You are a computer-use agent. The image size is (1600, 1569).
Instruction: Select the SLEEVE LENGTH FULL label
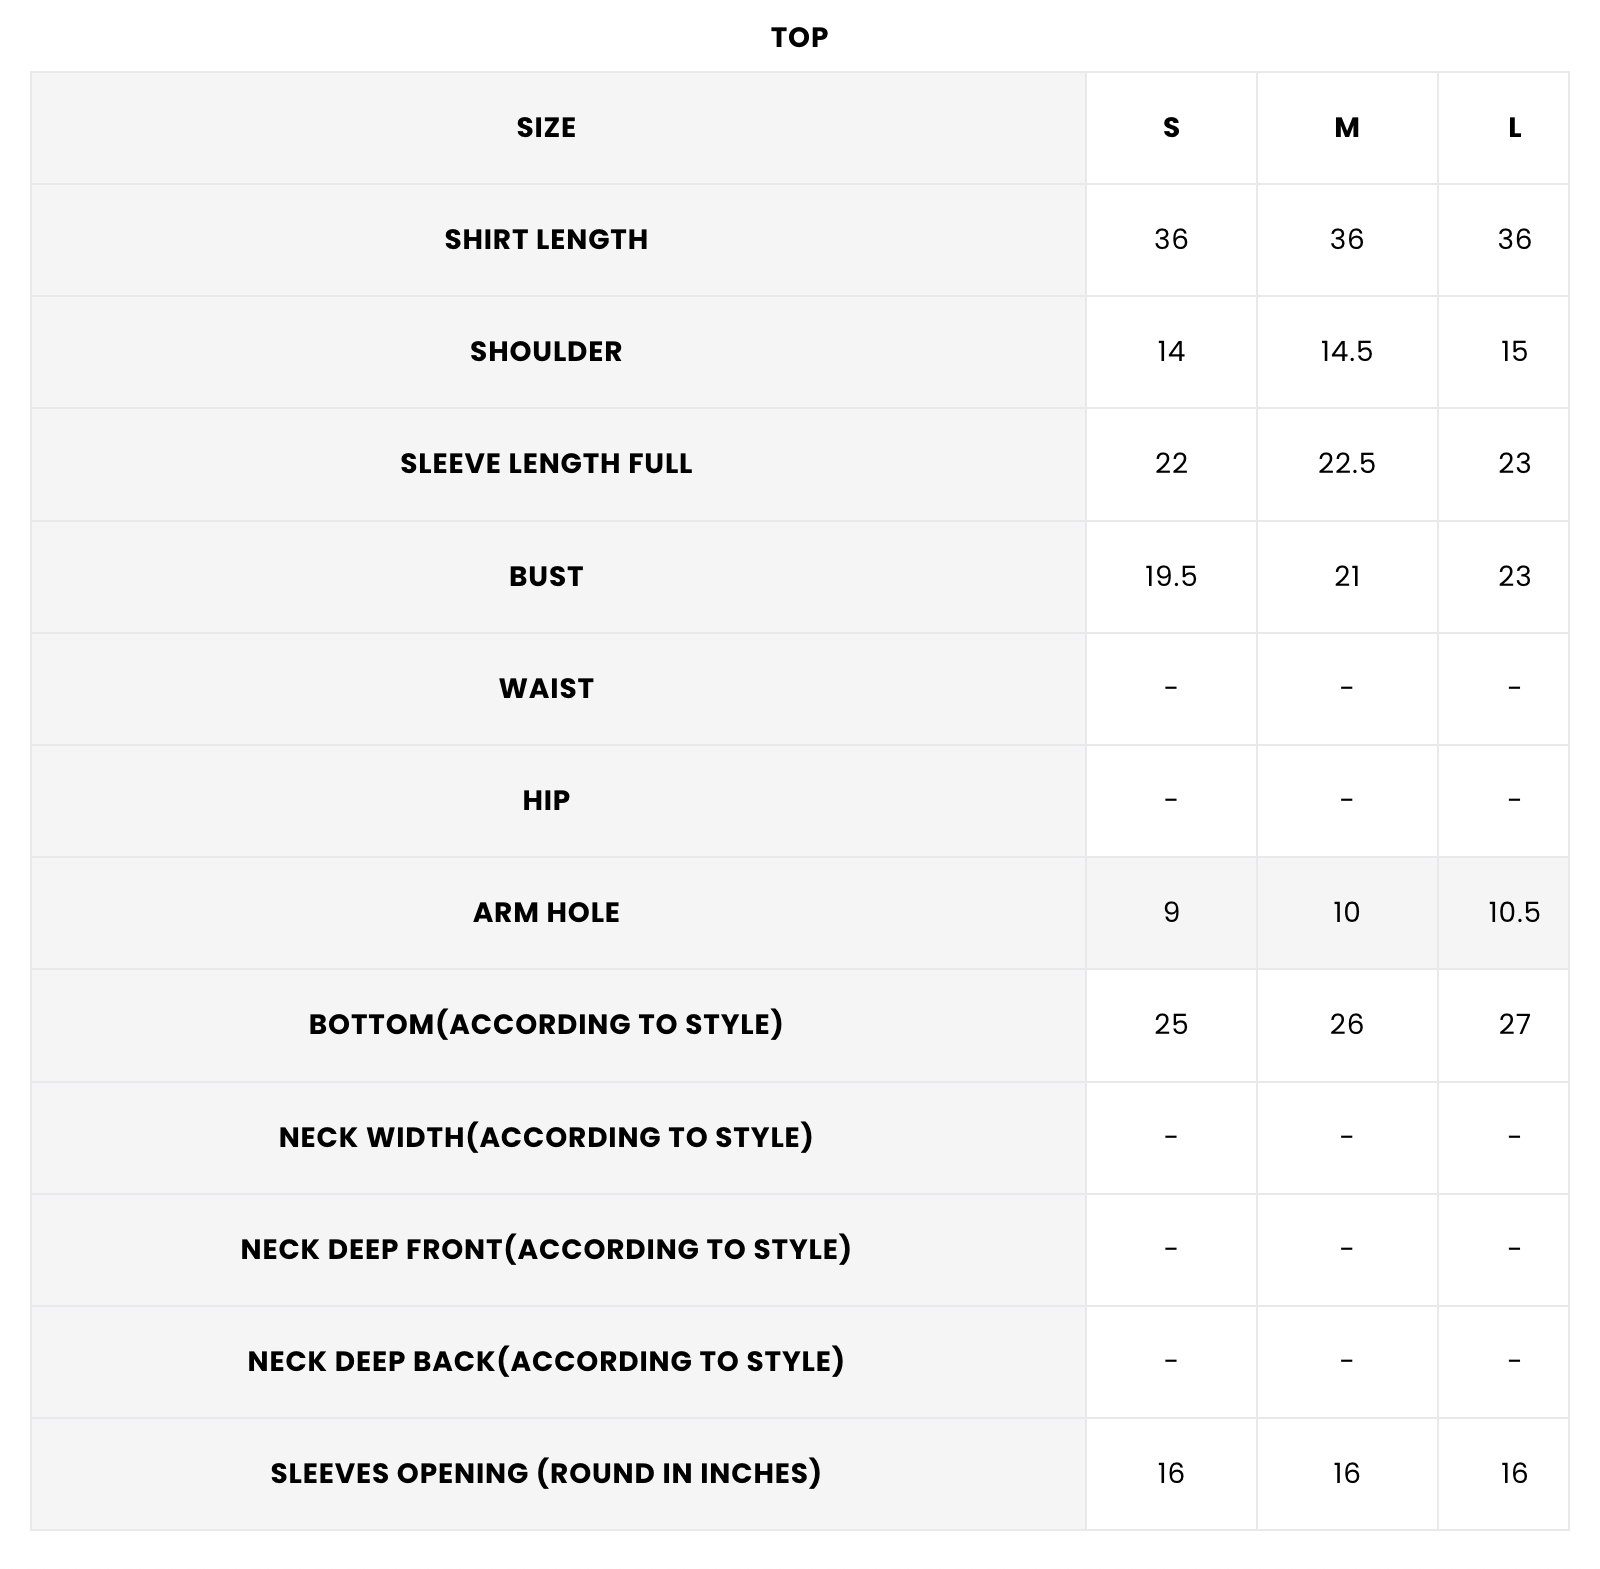546,464
